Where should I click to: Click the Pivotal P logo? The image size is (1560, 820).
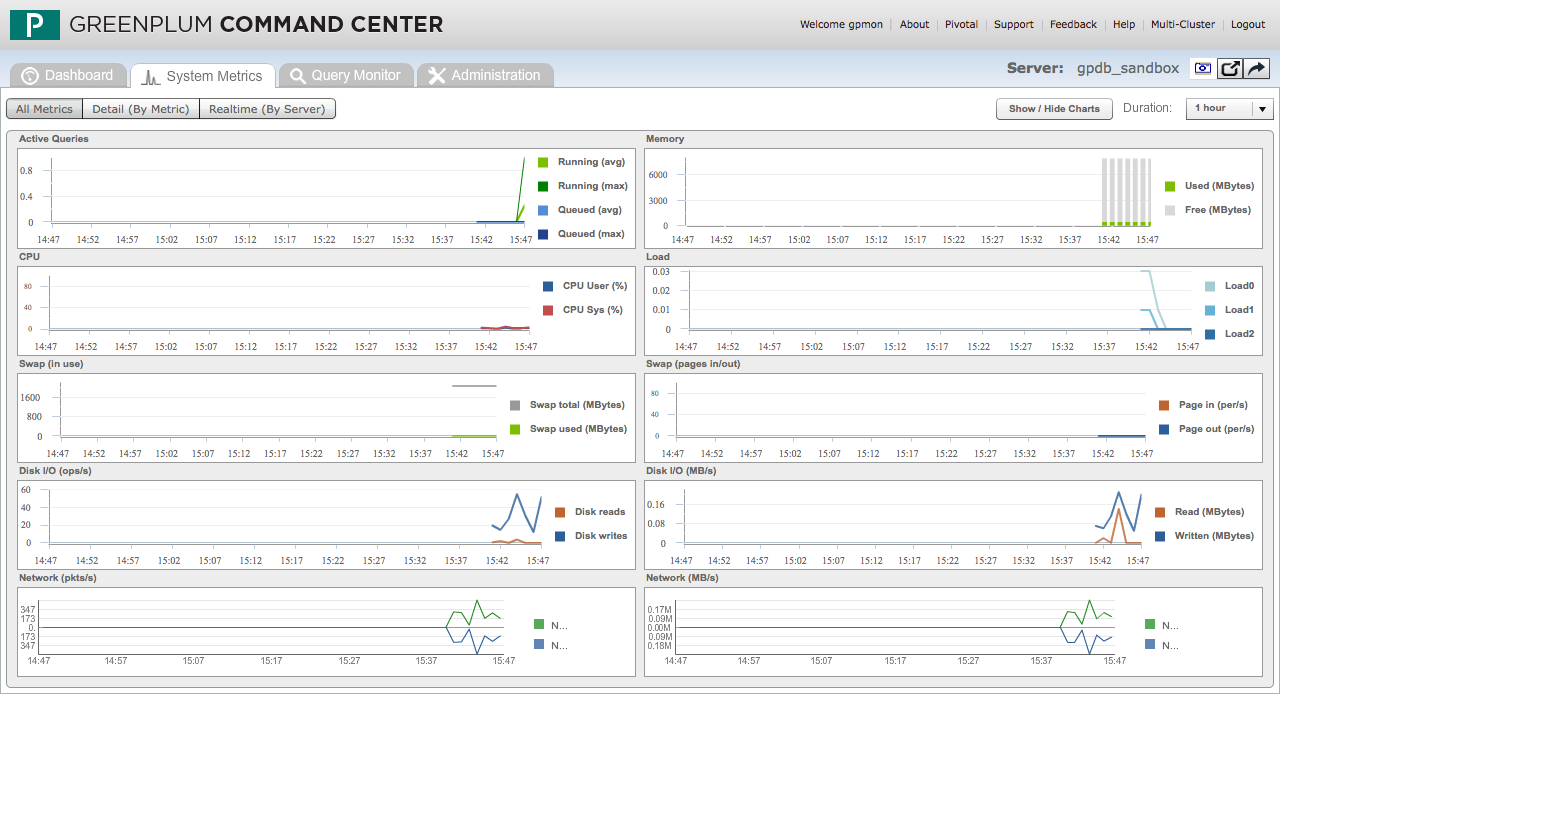click(35, 25)
